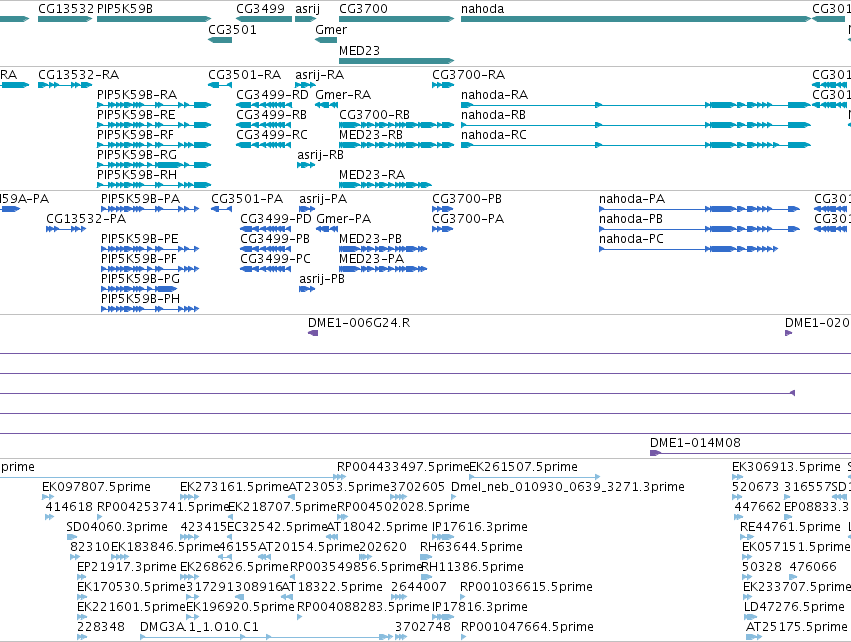This screenshot has height=642, width=851.
Task: Click transcript PIP5K59B-RA
Action: (137, 95)
